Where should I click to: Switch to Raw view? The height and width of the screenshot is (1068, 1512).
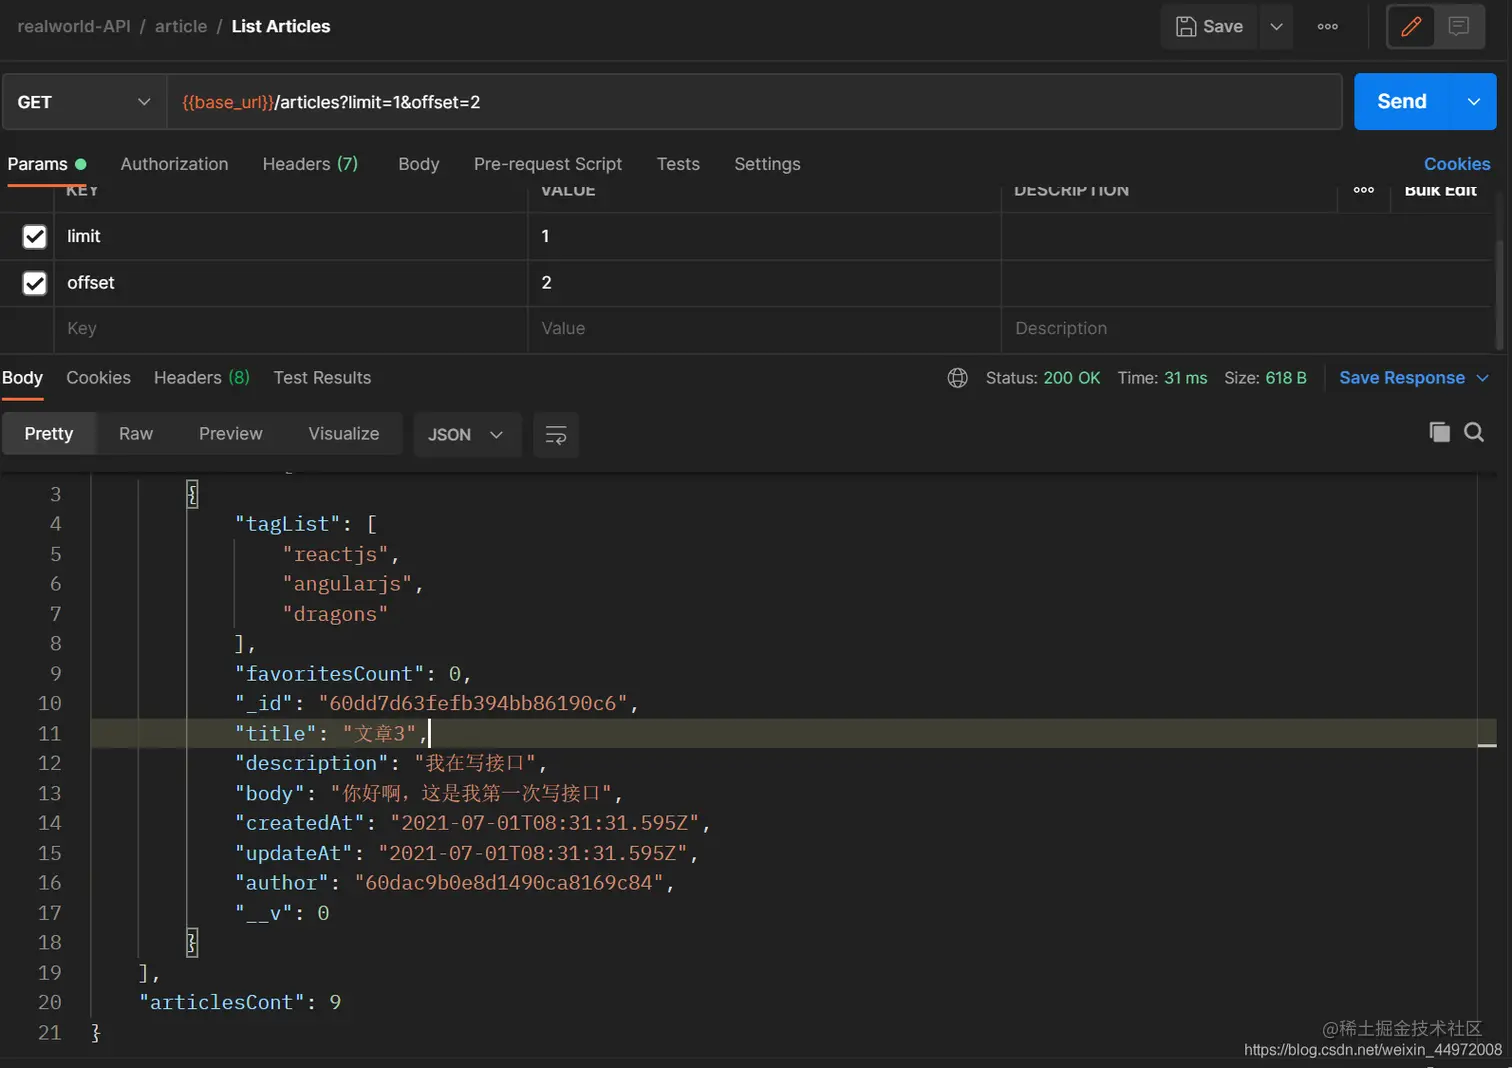(x=136, y=434)
